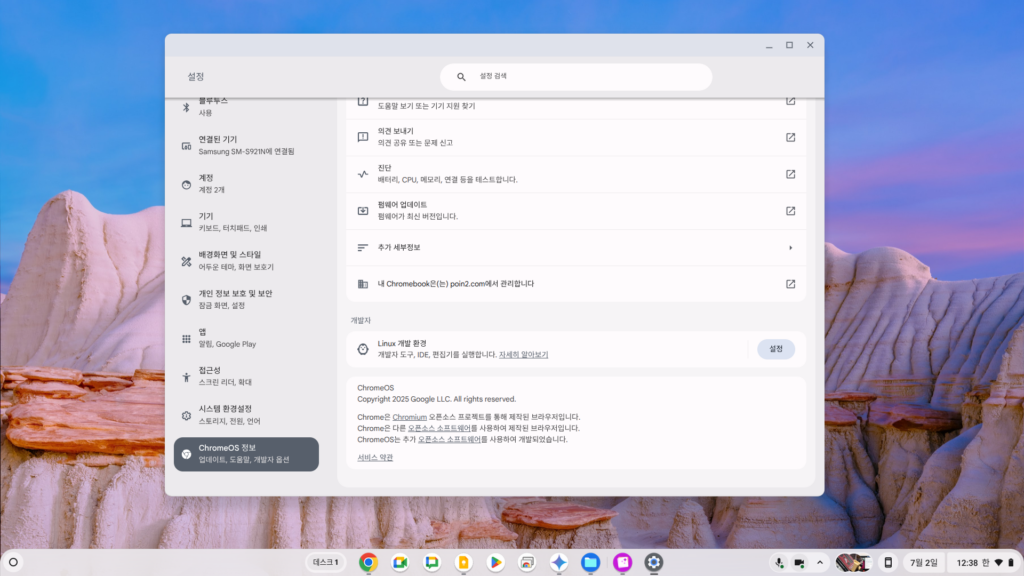This screenshot has width=1024, height=576.
Task: Click the 진단 row title
Action: (384, 168)
